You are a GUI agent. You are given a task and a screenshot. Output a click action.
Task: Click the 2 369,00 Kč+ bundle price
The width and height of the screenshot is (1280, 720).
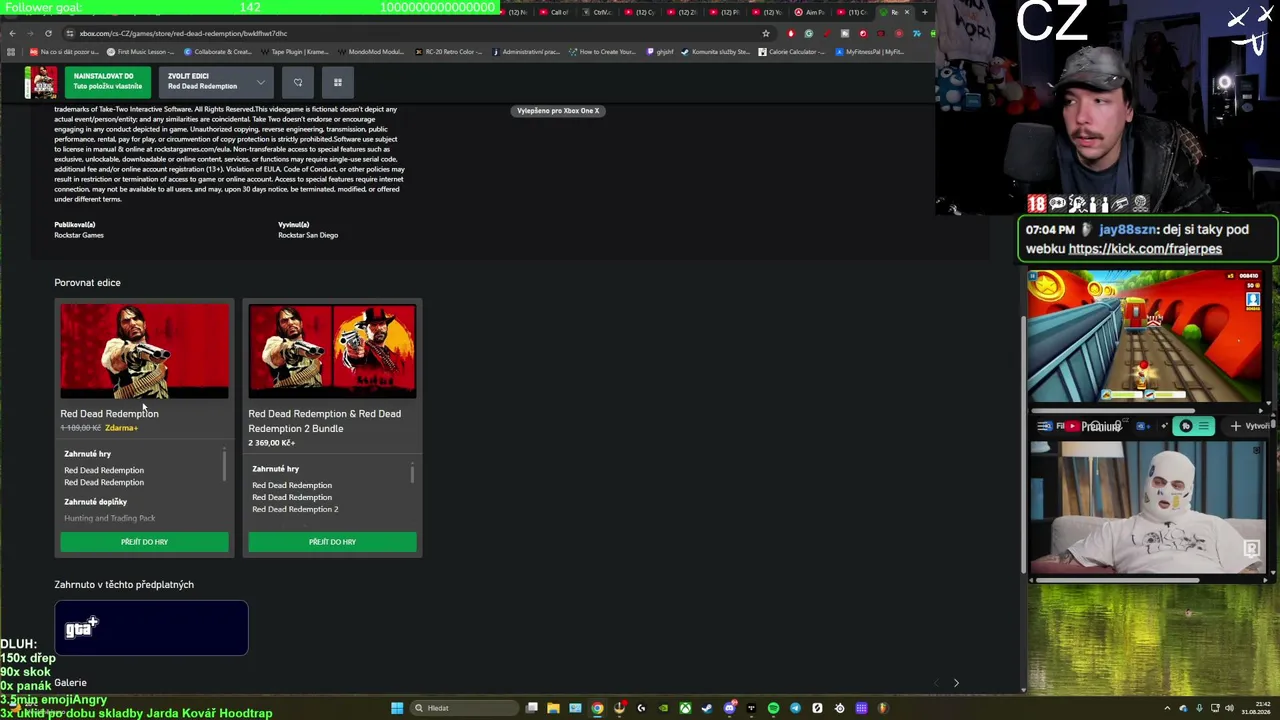pos(272,443)
